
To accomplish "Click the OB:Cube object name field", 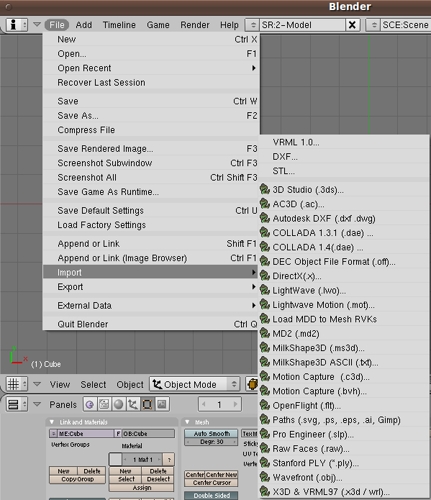I will click(x=148, y=434).
